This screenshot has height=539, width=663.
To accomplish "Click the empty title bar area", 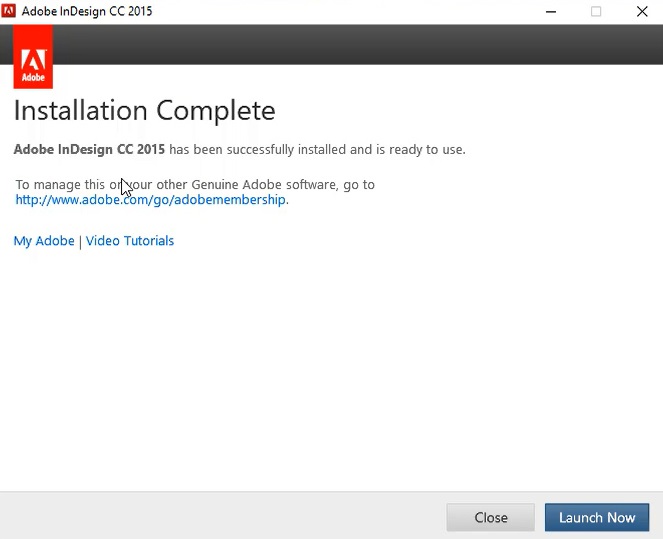I will pos(350,12).
